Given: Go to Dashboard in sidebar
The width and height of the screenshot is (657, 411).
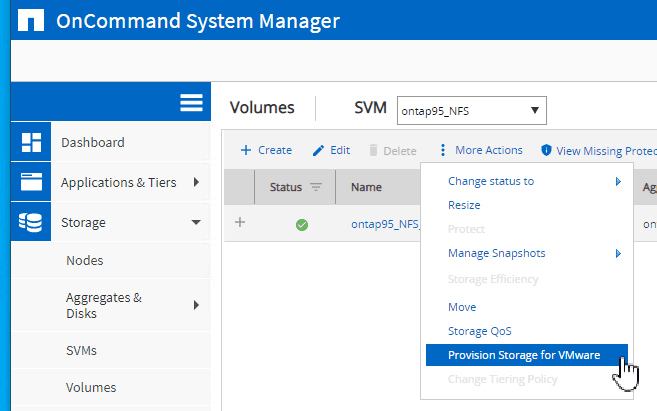Looking at the screenshot, I should (x=93, y=142).
